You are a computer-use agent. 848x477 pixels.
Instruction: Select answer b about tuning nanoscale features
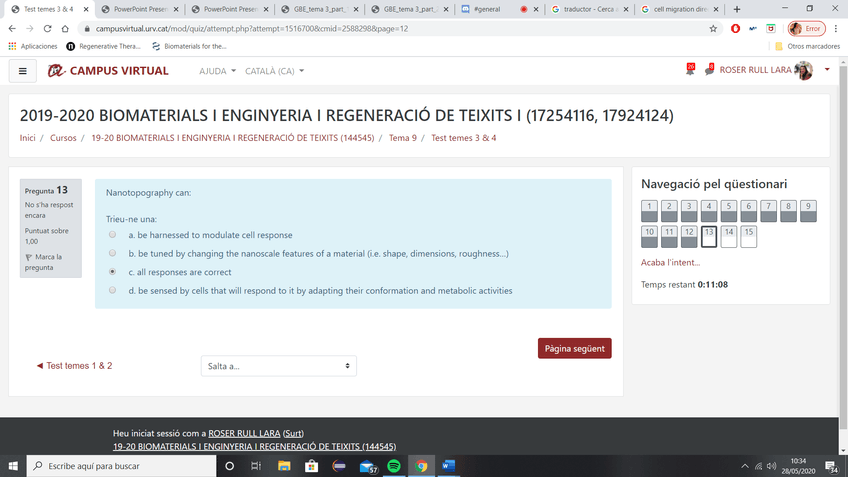(112, 254)
